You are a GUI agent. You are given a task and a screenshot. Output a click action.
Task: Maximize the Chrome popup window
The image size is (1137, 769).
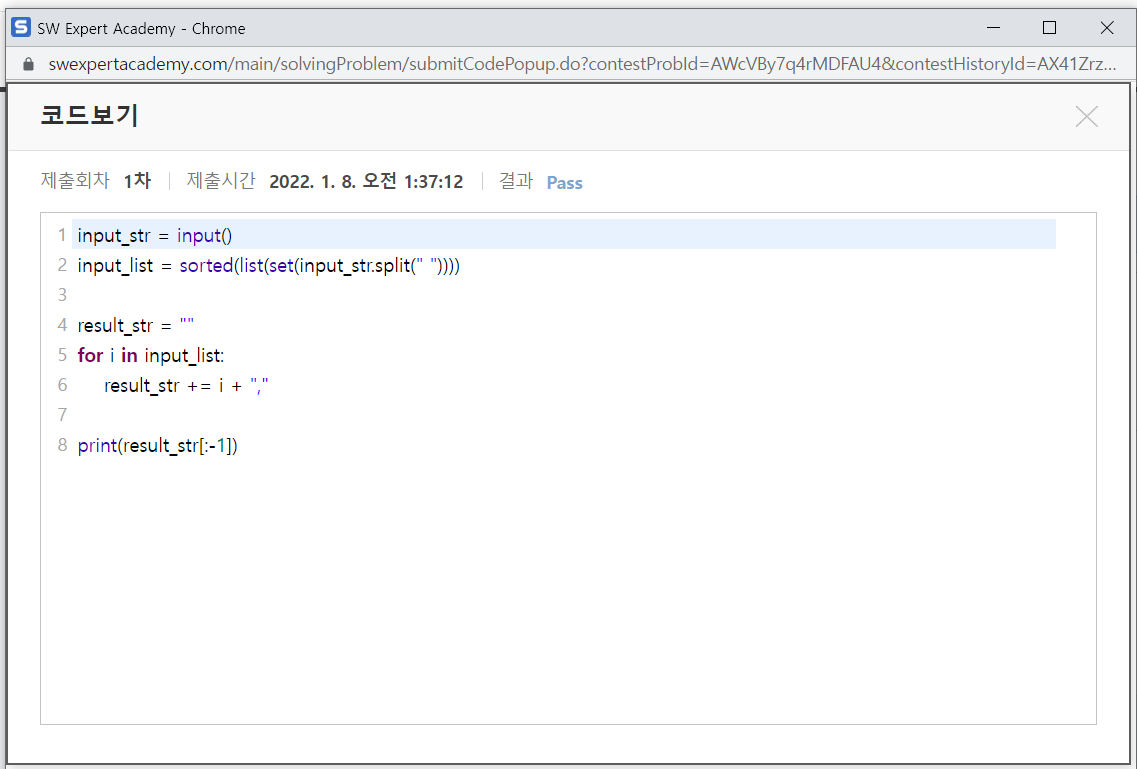[x=1049, y=28]
